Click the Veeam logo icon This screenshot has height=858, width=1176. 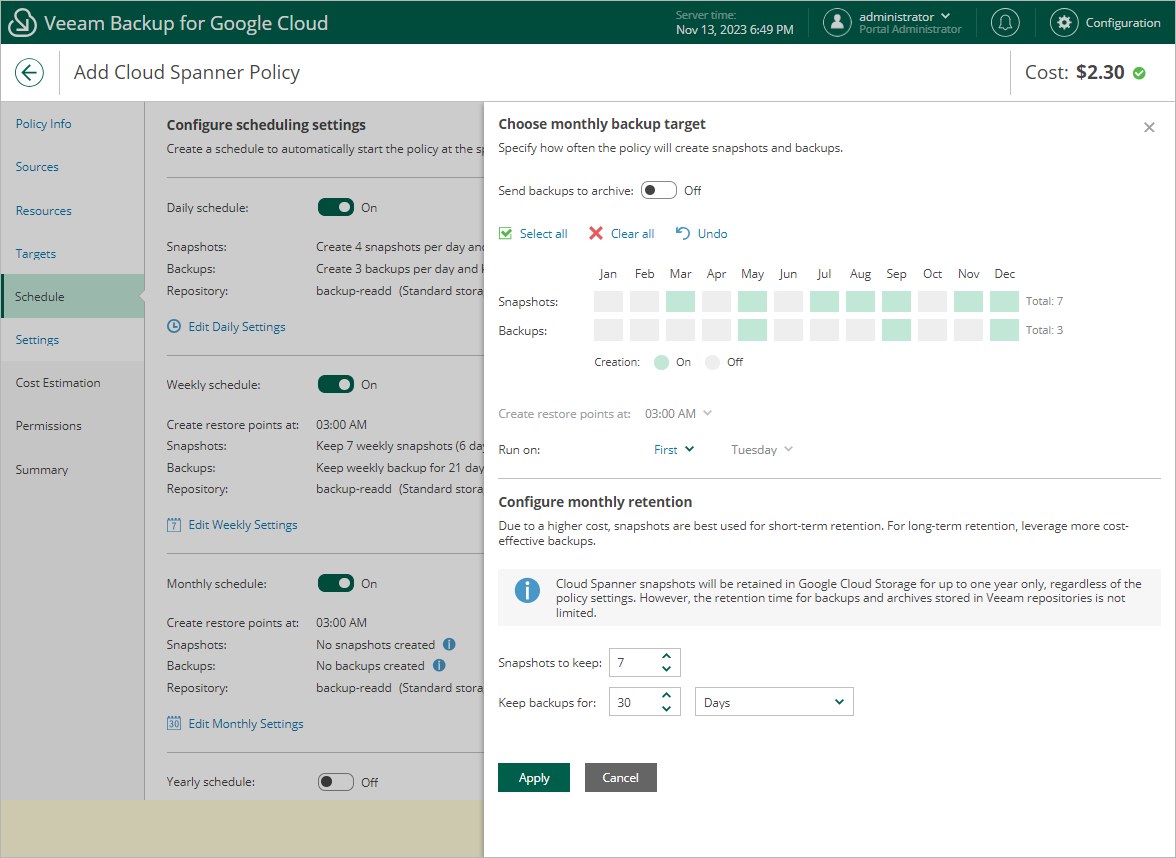pos(22,22)
